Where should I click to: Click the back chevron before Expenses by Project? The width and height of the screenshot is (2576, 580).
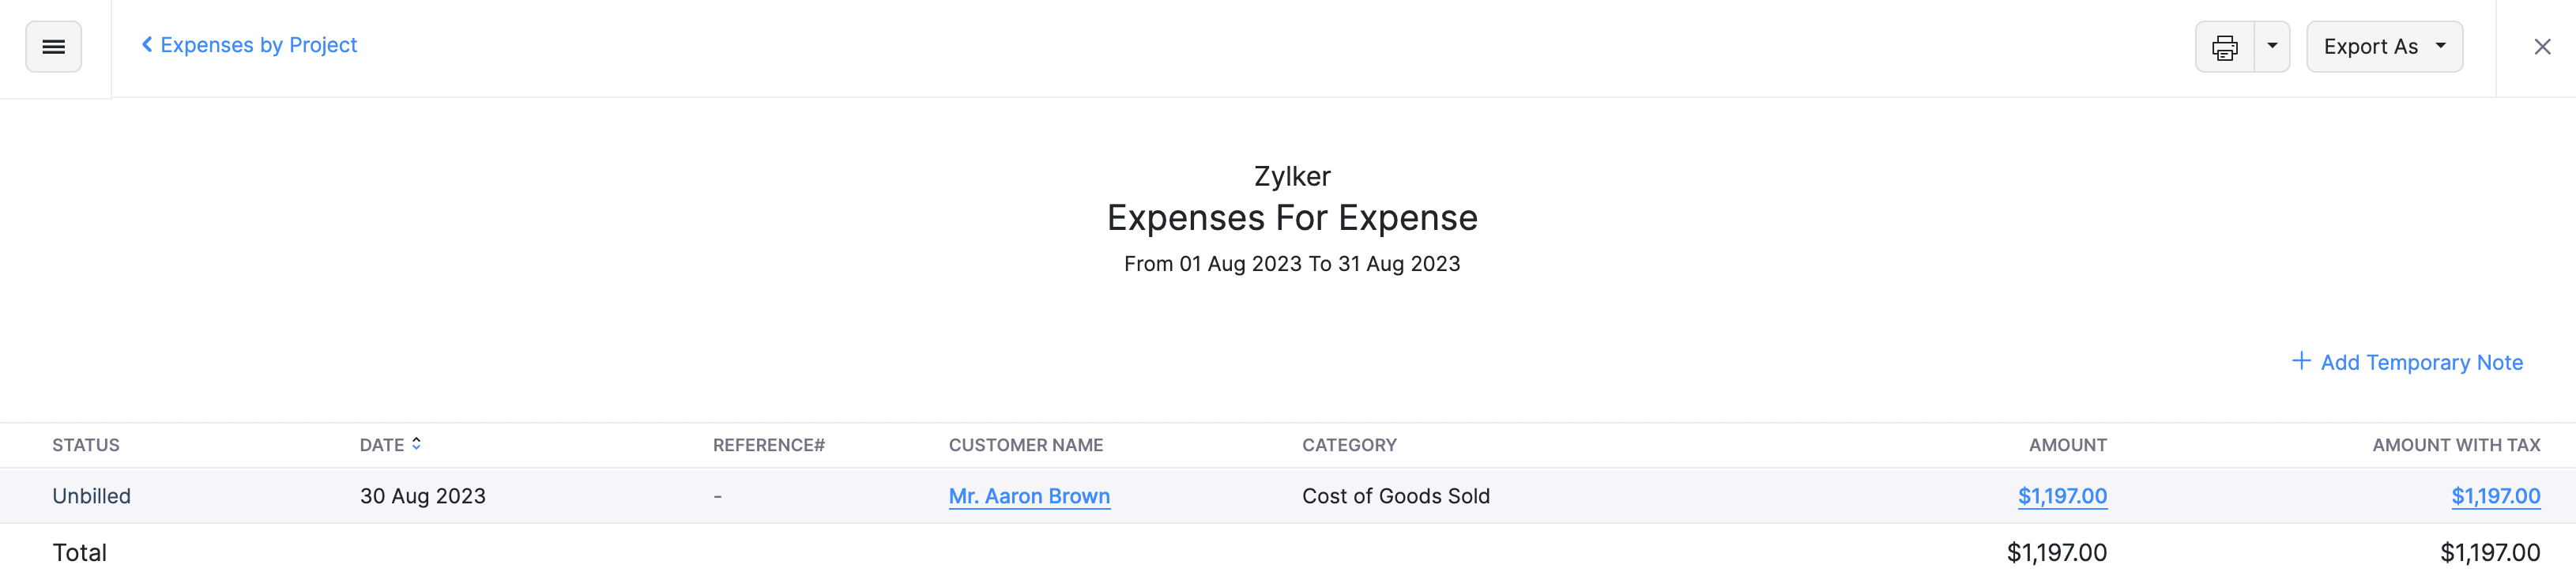pyautogui.click(x=145, y=45)
